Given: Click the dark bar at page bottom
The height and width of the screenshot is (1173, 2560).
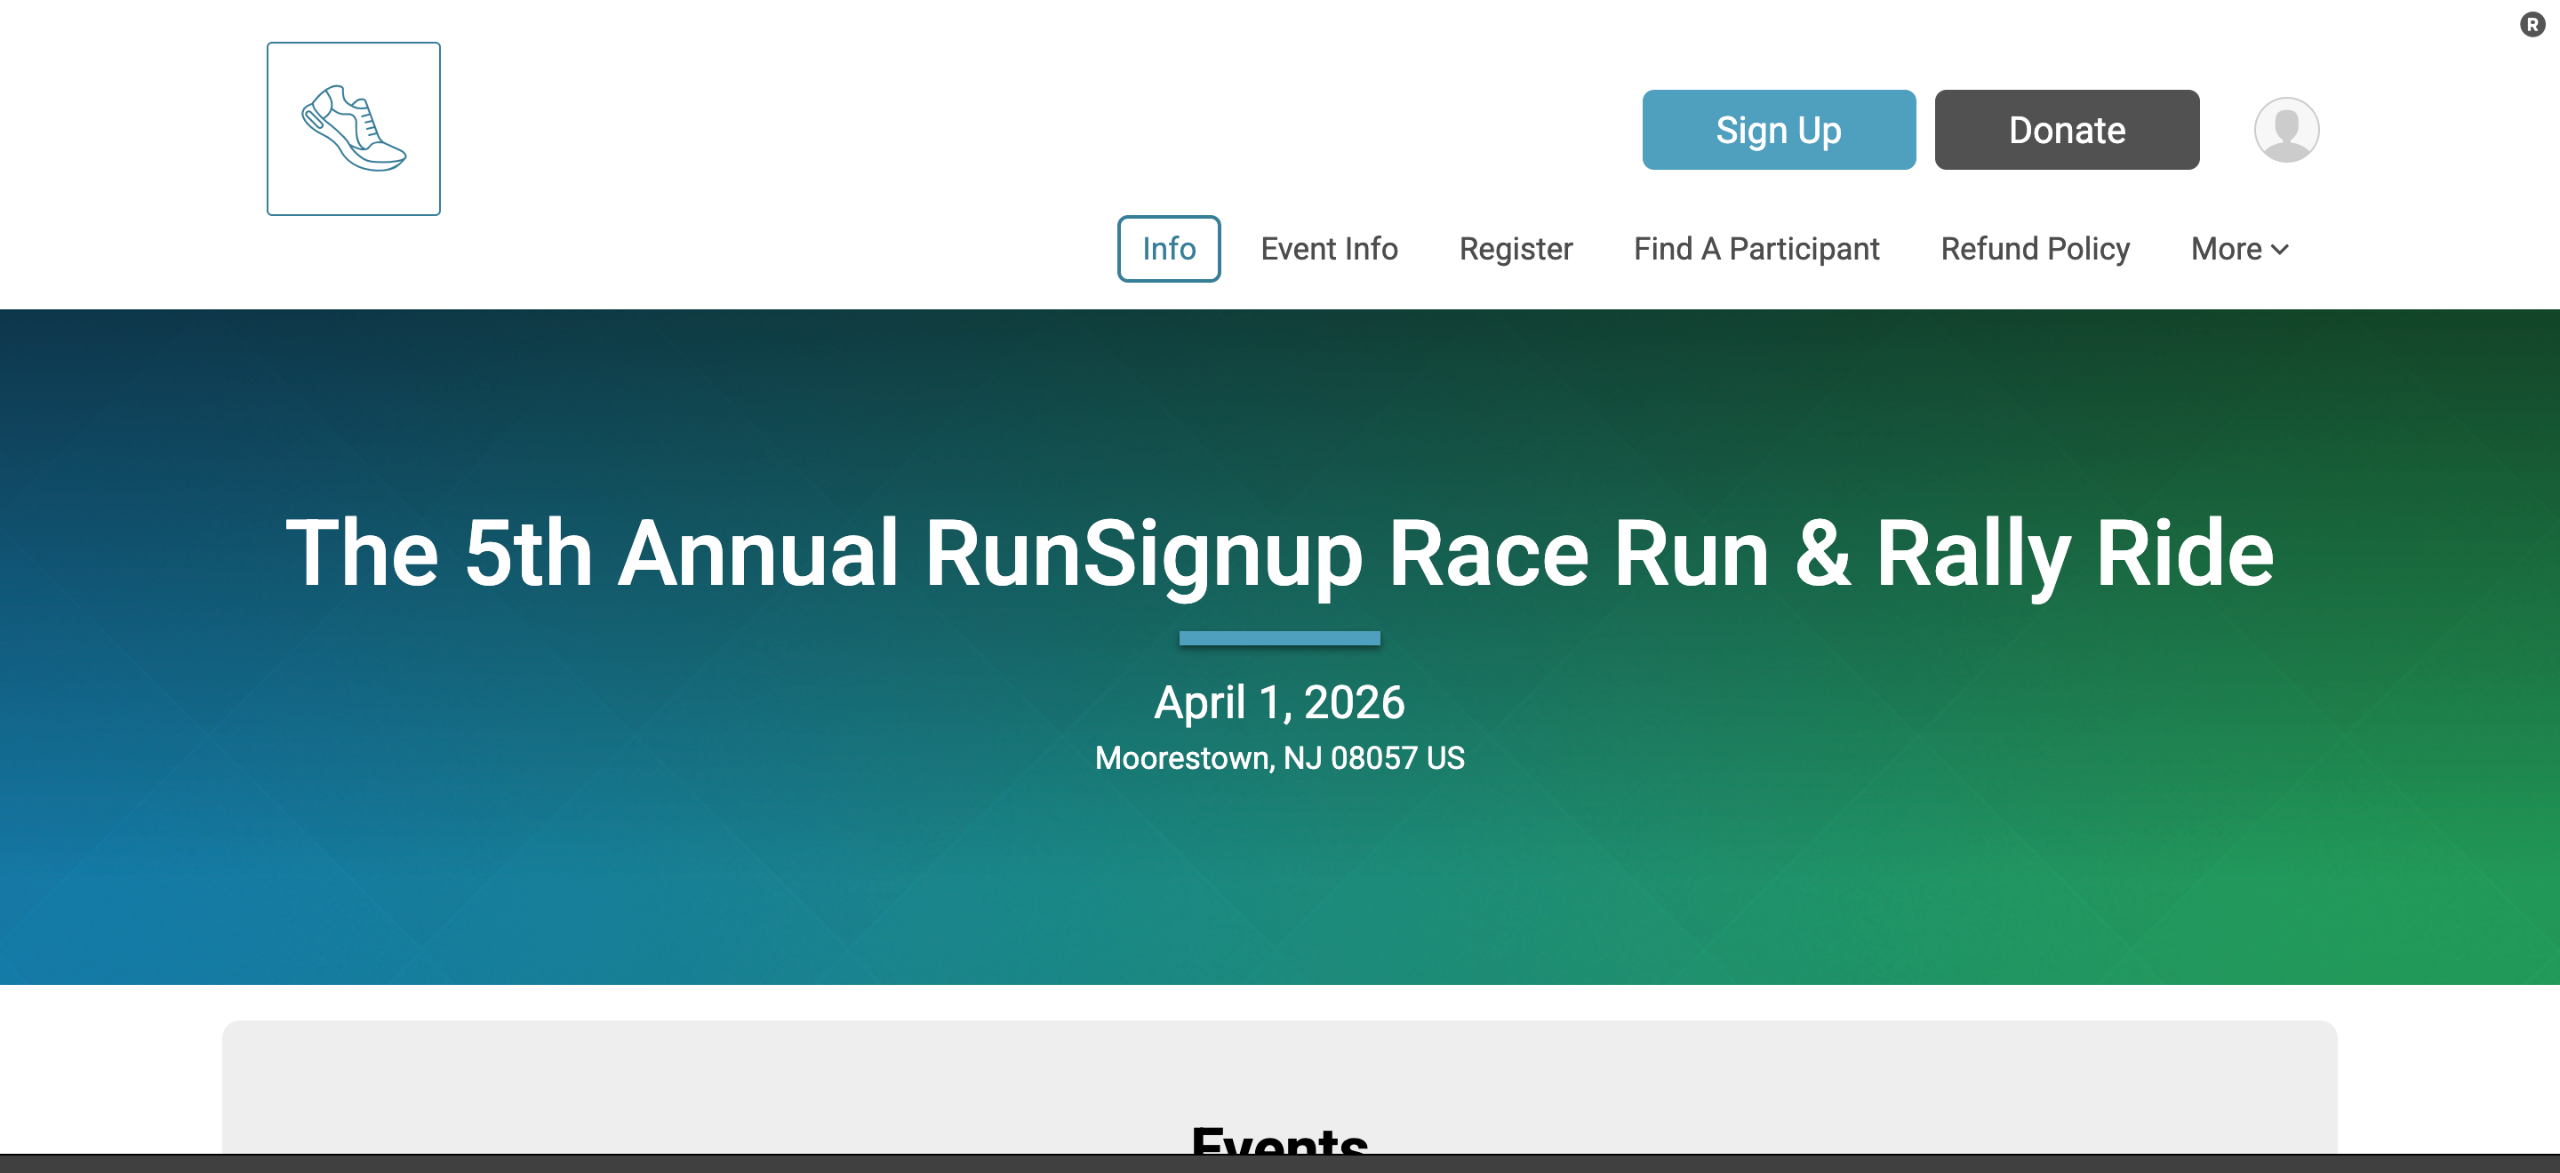Looking at the screenshot, I should coord(1279,1164).
